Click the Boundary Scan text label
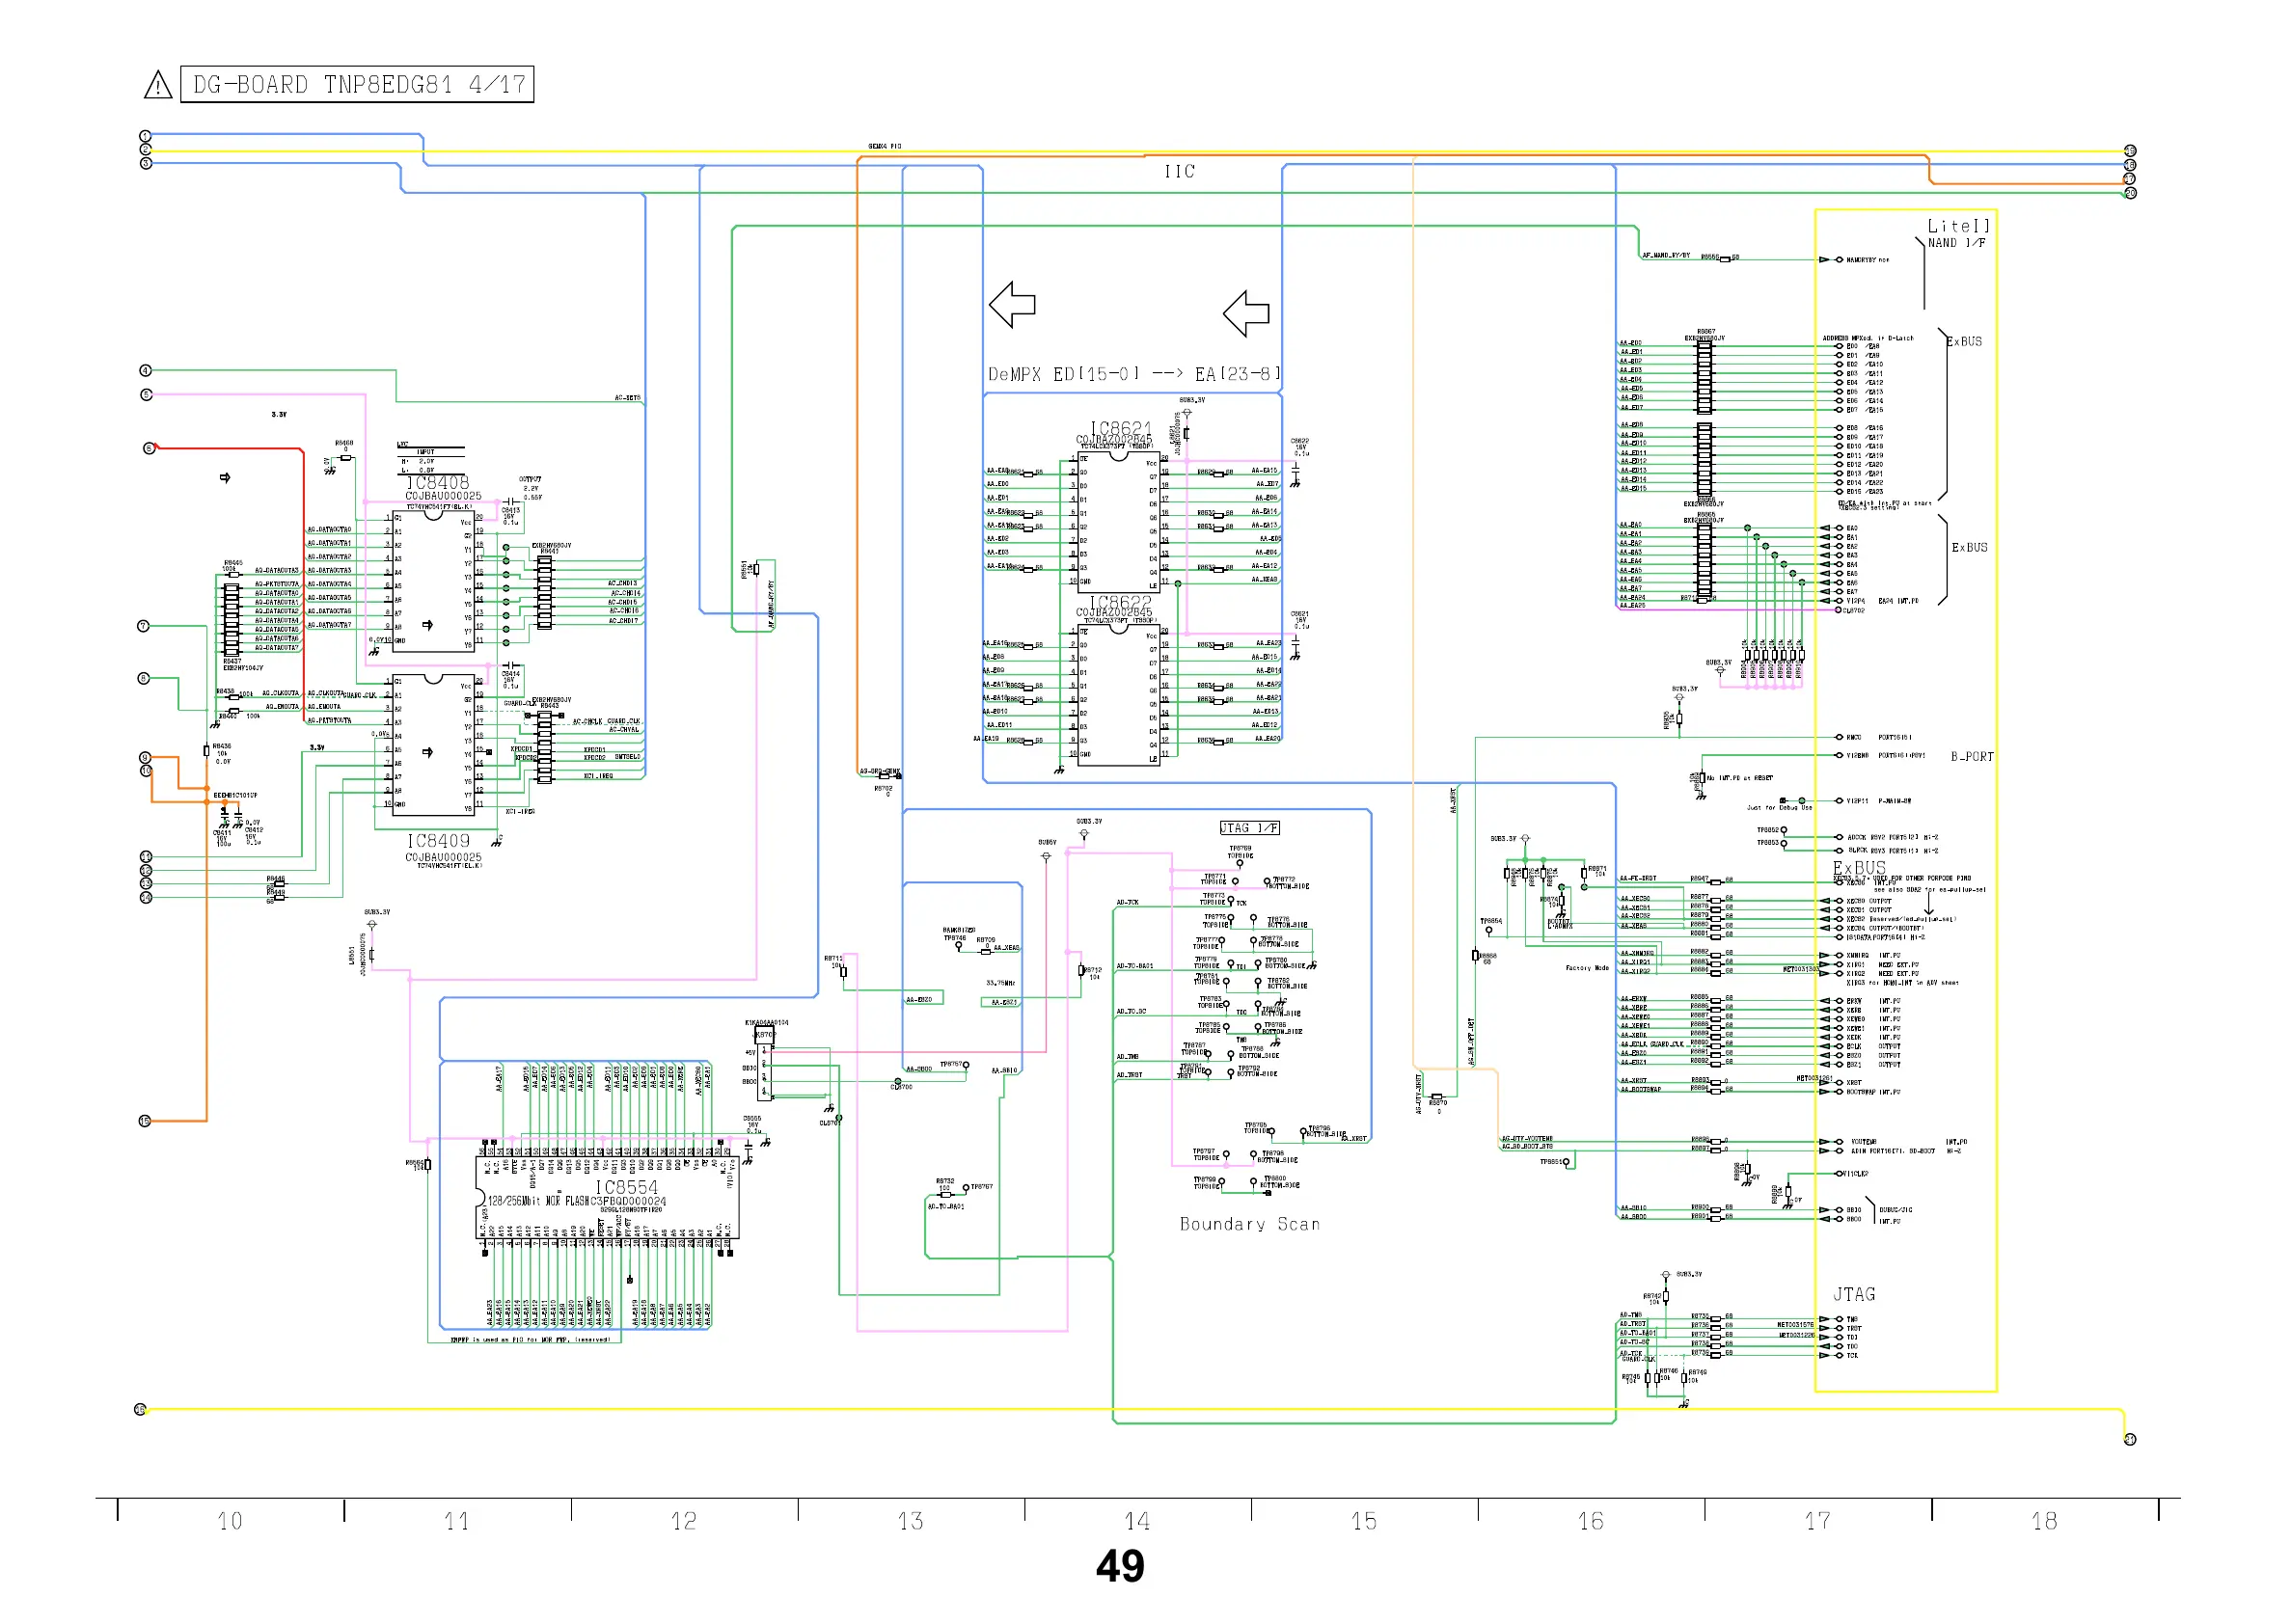Screen dimensions: 2291x1624 pyautogui.click(x=1249, y=1225)
